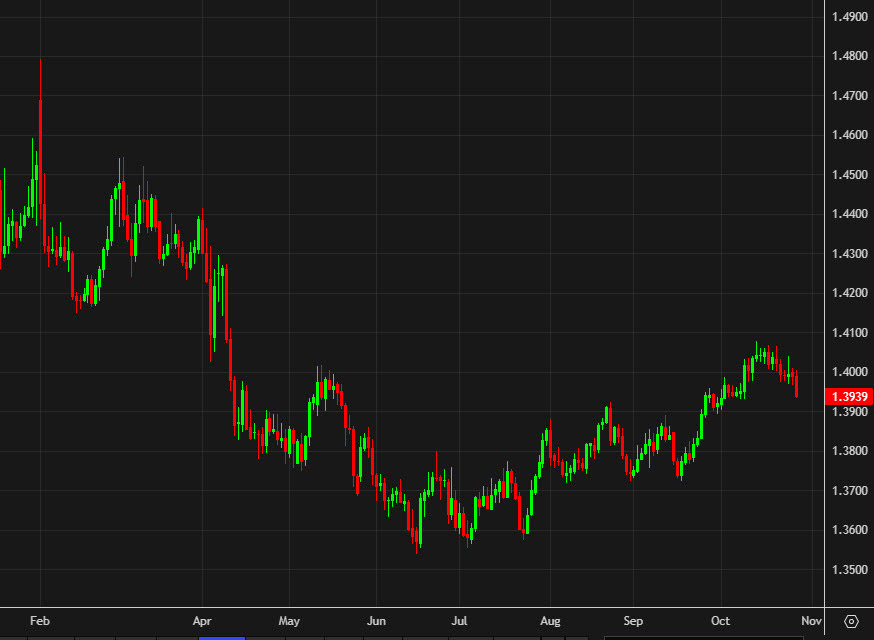874x640 pixels.
Task: Select the Feb label on the time axis
Action: point(41,621)
